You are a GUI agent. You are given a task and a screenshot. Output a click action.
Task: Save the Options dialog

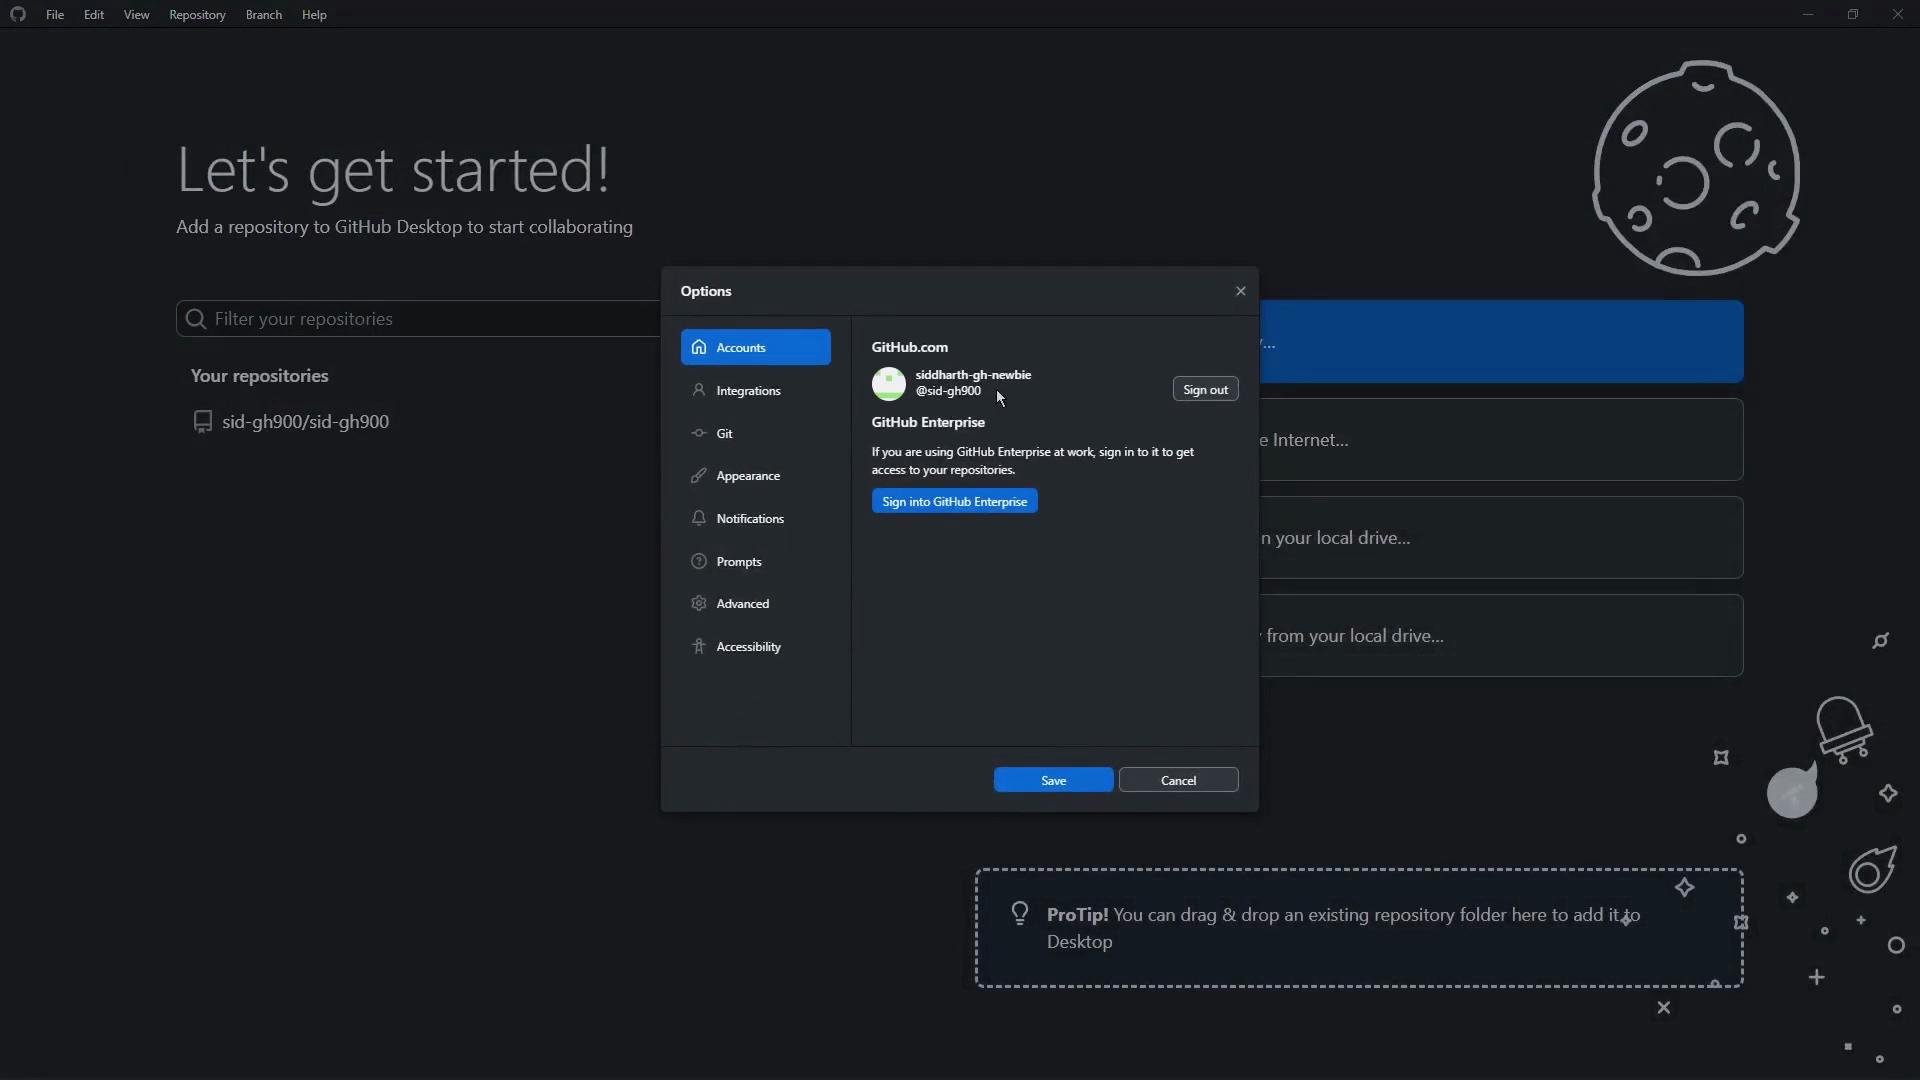(x=1053, y=780)
